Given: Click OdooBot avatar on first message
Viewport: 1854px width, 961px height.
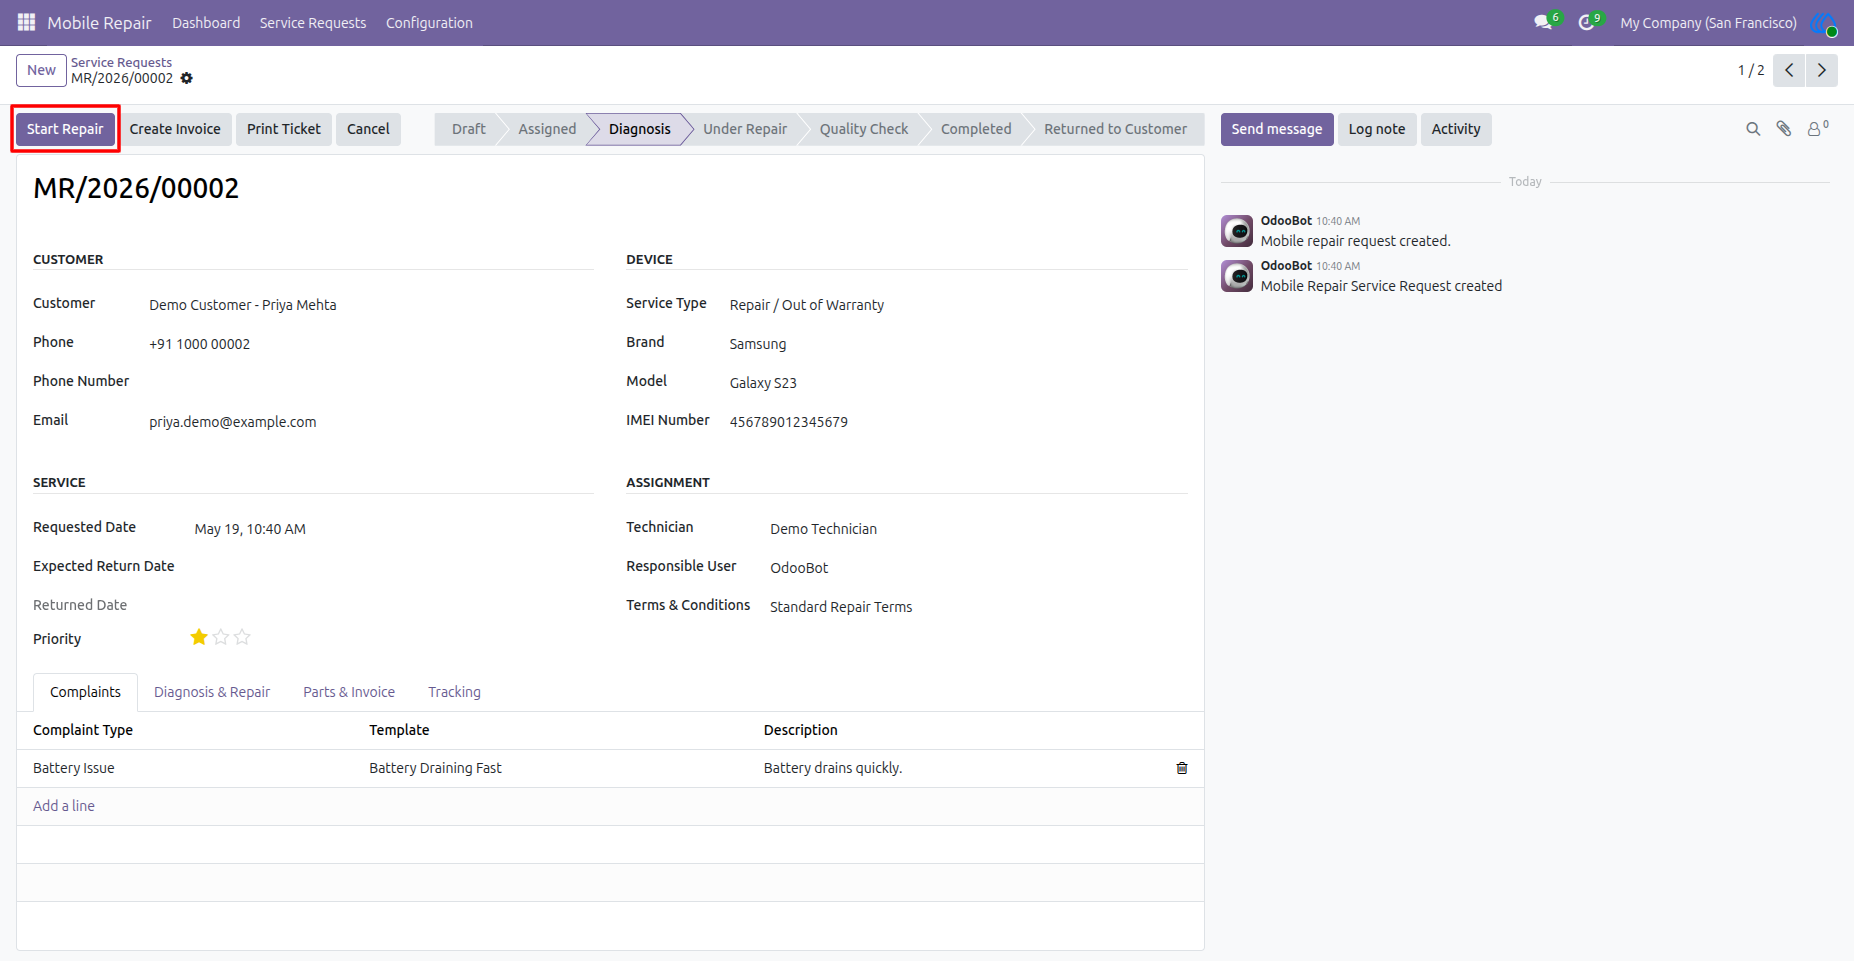Looking at the screenshot, I should [1237, 231].
